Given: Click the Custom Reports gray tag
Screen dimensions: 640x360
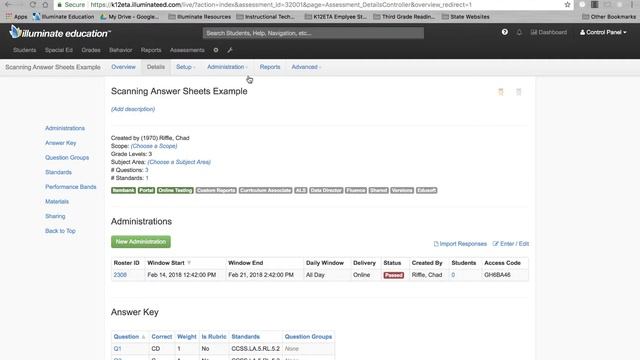Looking at the screenshot, I should (x=216, y=190).
